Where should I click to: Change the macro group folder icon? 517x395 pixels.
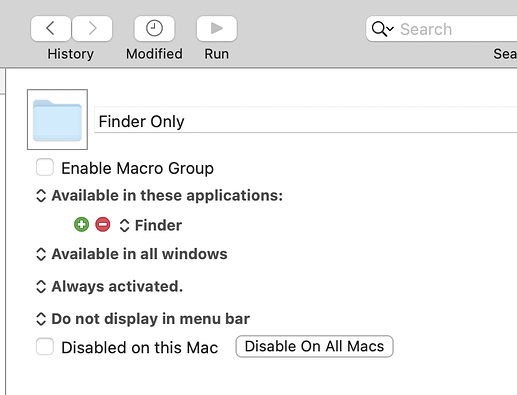[57, 119]
